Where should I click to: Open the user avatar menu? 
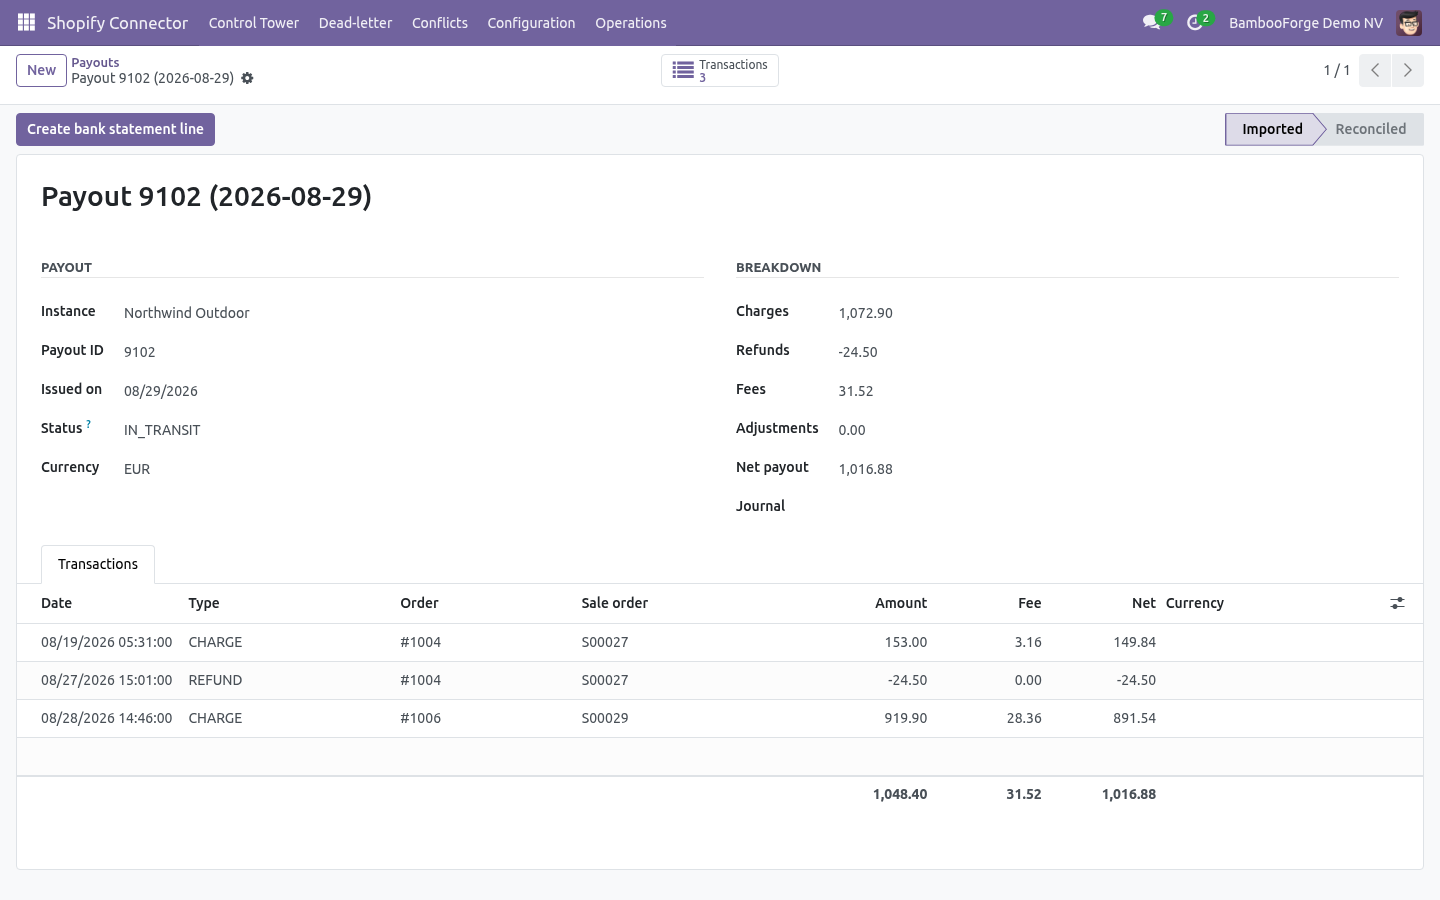tap(1409, 22)
